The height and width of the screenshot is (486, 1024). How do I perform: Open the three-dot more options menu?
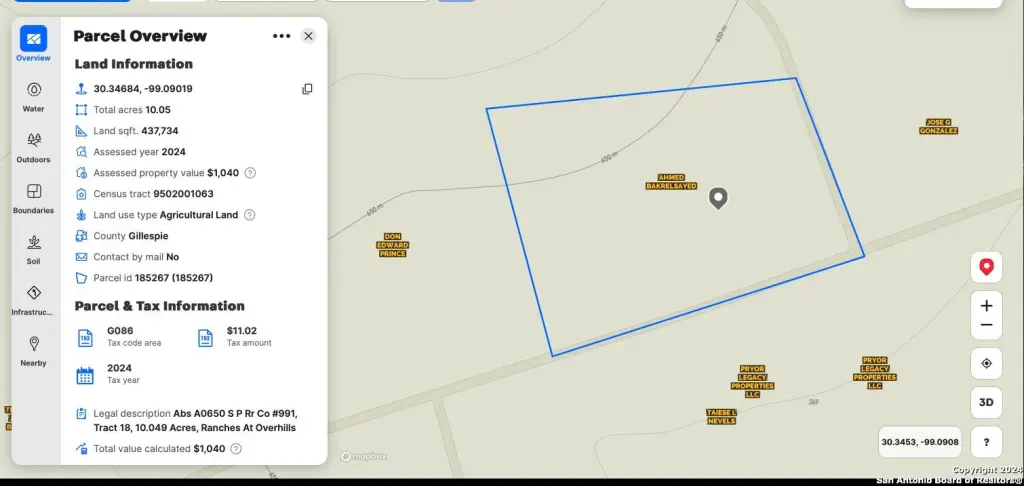pyautogui.click(x=281, y=36)
